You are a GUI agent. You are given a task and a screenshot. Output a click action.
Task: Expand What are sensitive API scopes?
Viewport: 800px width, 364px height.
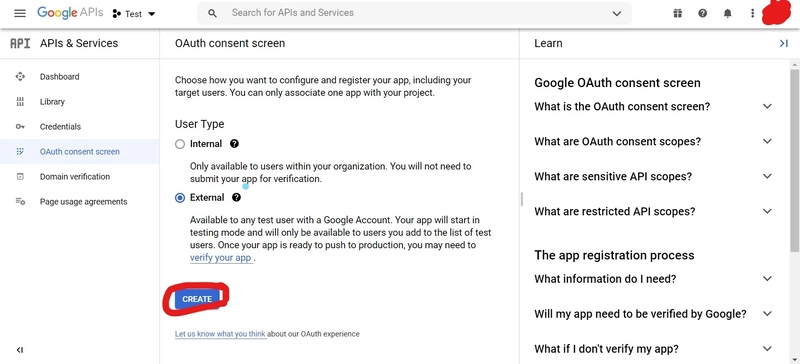point(653,177)
